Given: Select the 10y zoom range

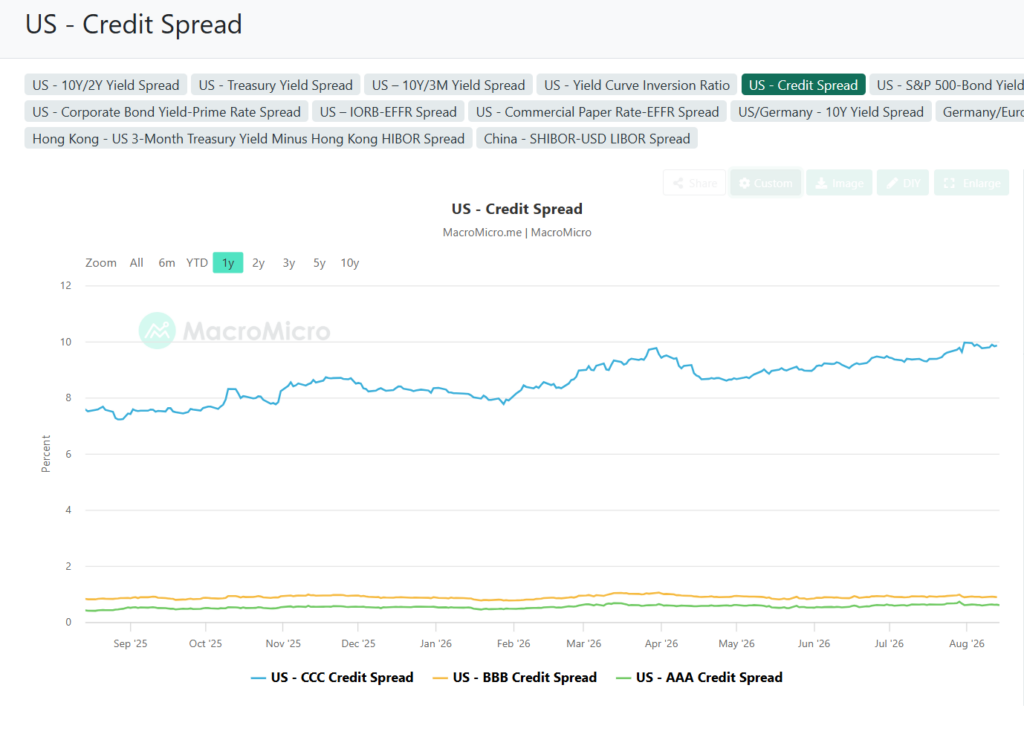Looking at the screenshot, I should point(349,263).
